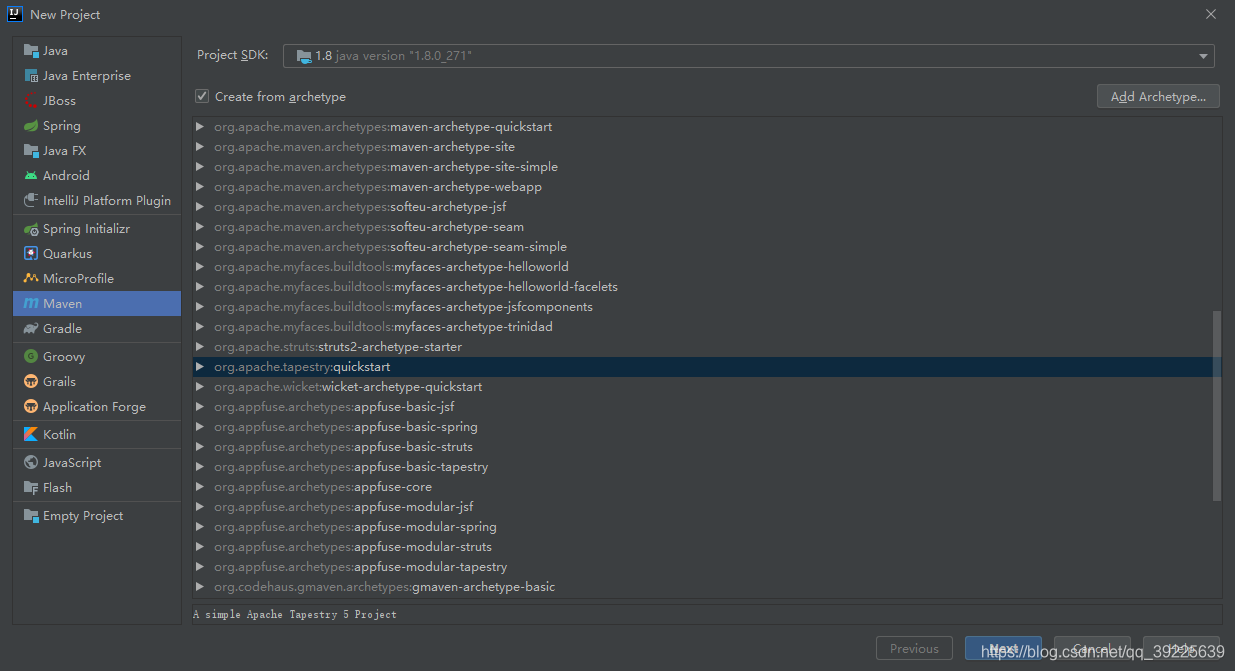The height and width of the screenshot is (671, 1235).
Task: Click the Help button
Action: click(1181, 648)
